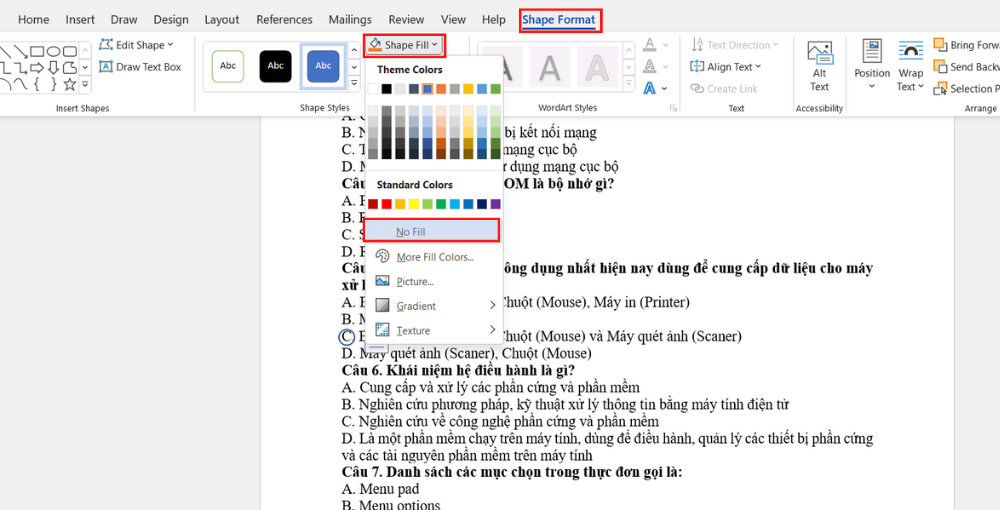Click the Draw Text Box button
The image size is (1000, 510).
(x=140, y=67)
